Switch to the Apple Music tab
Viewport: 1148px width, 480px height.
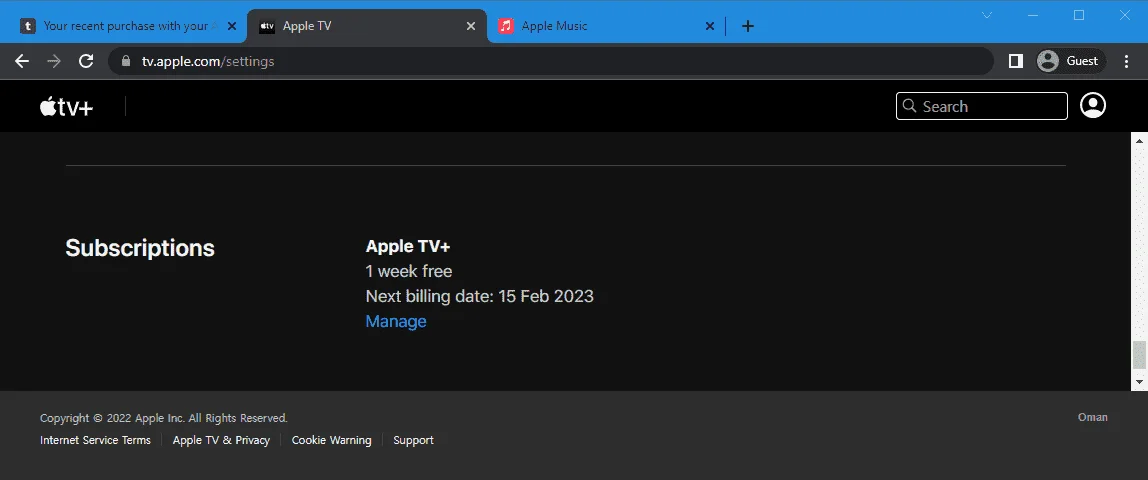[x=605, y=26]
